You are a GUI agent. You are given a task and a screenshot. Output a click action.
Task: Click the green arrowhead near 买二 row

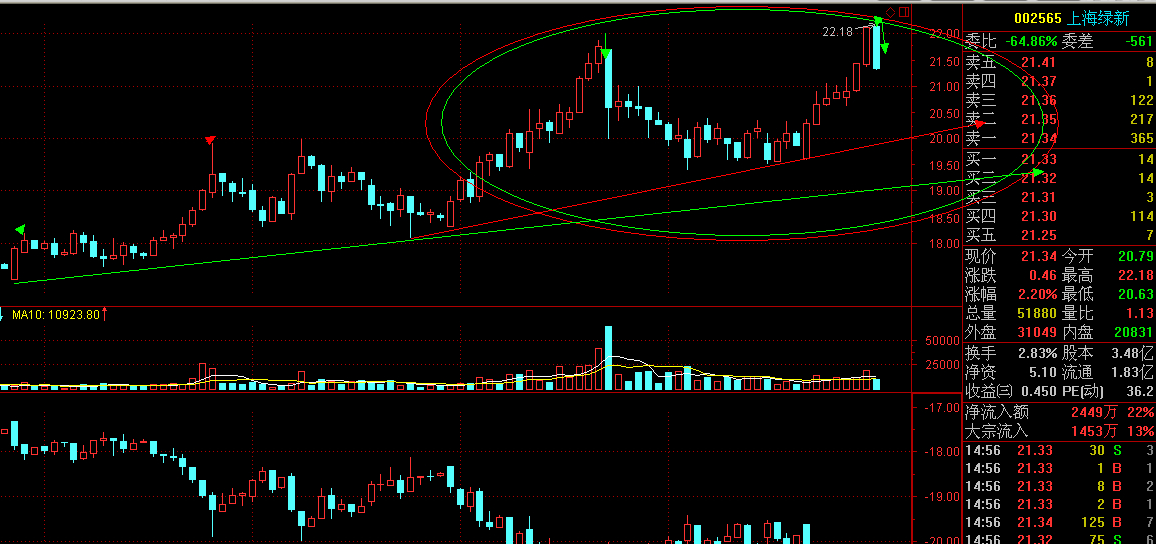1037,173
